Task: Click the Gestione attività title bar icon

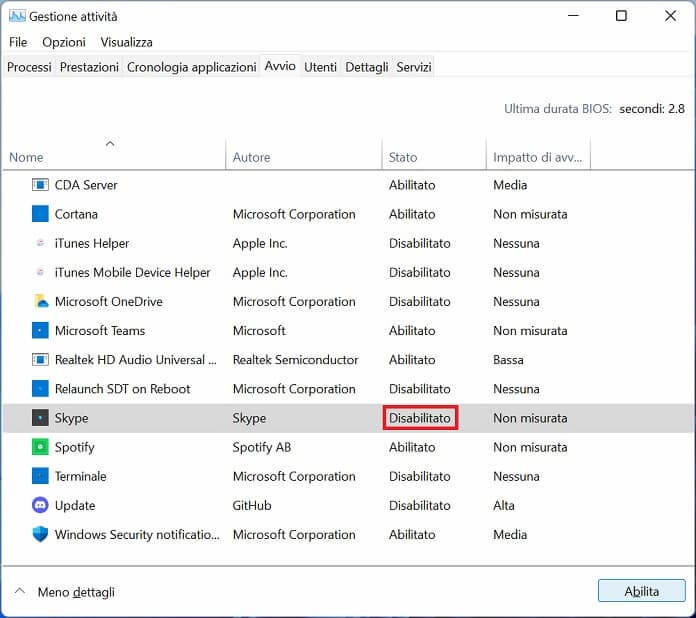Action: [x=17, y=16]
